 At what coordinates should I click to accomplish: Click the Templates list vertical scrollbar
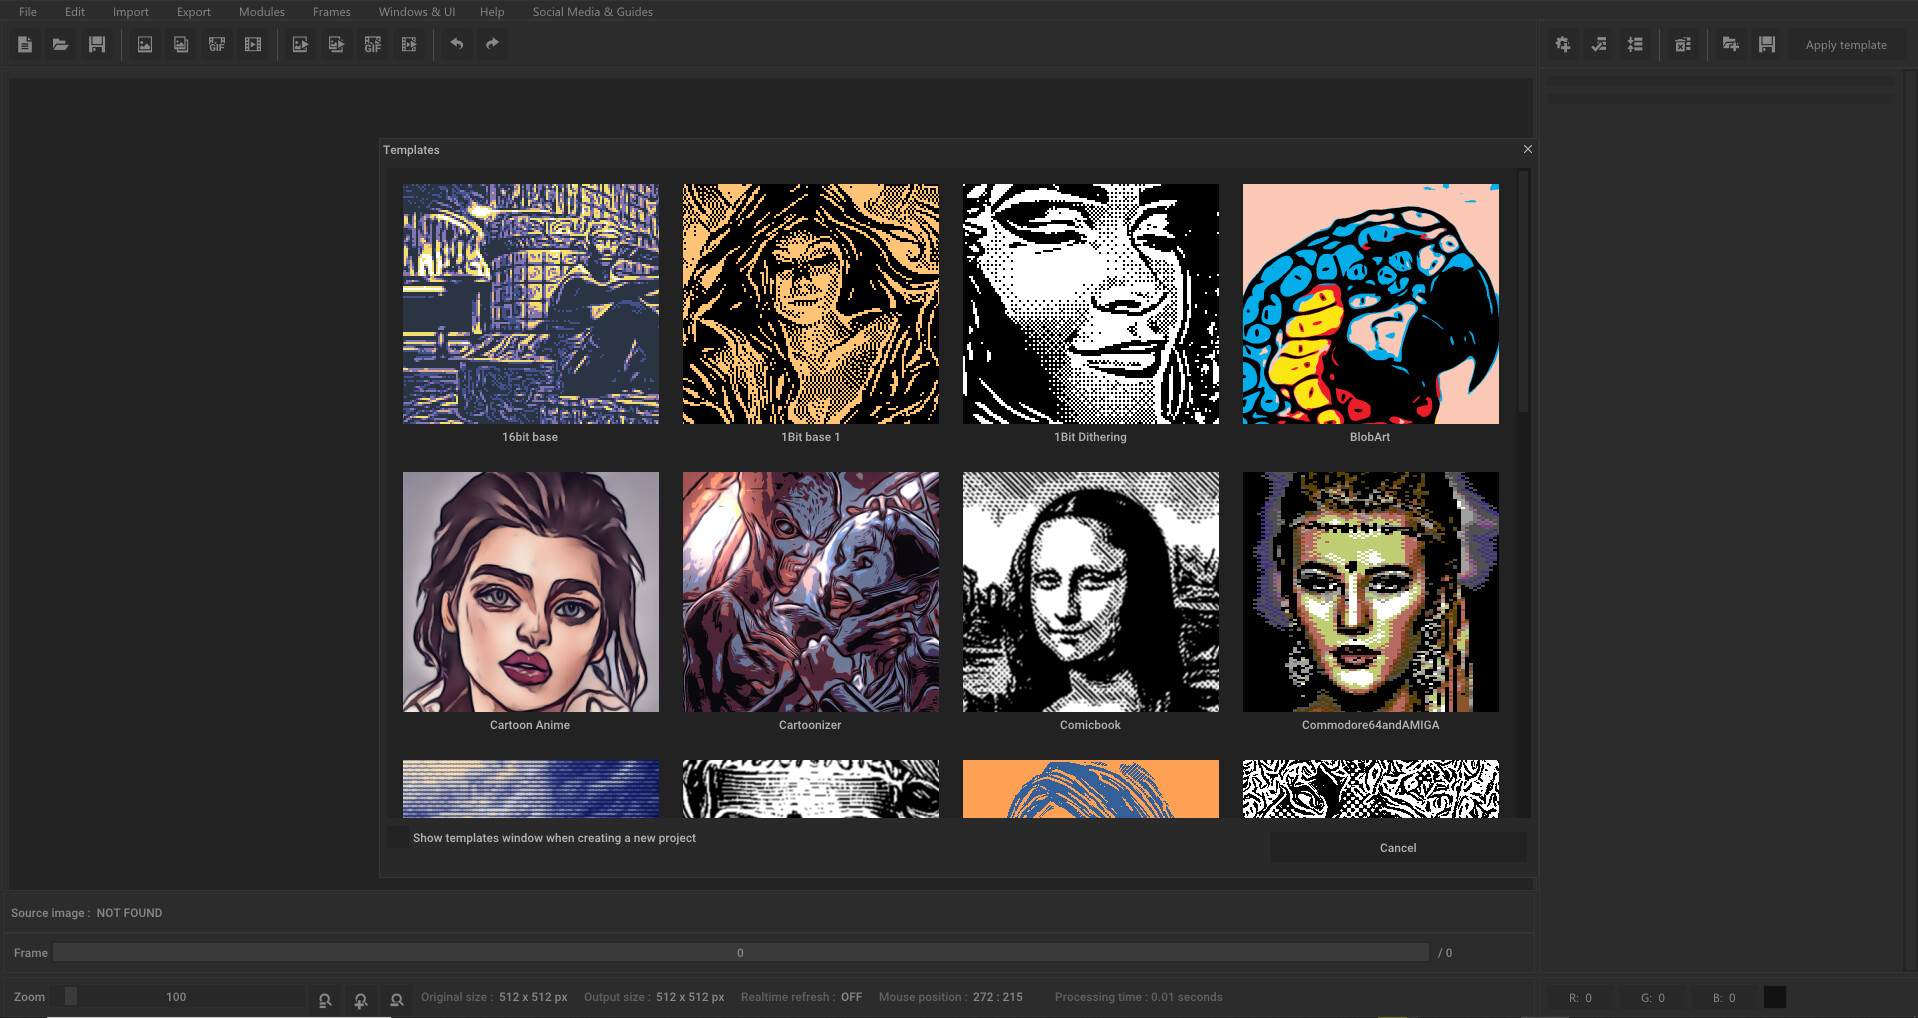click(1523, 290)
